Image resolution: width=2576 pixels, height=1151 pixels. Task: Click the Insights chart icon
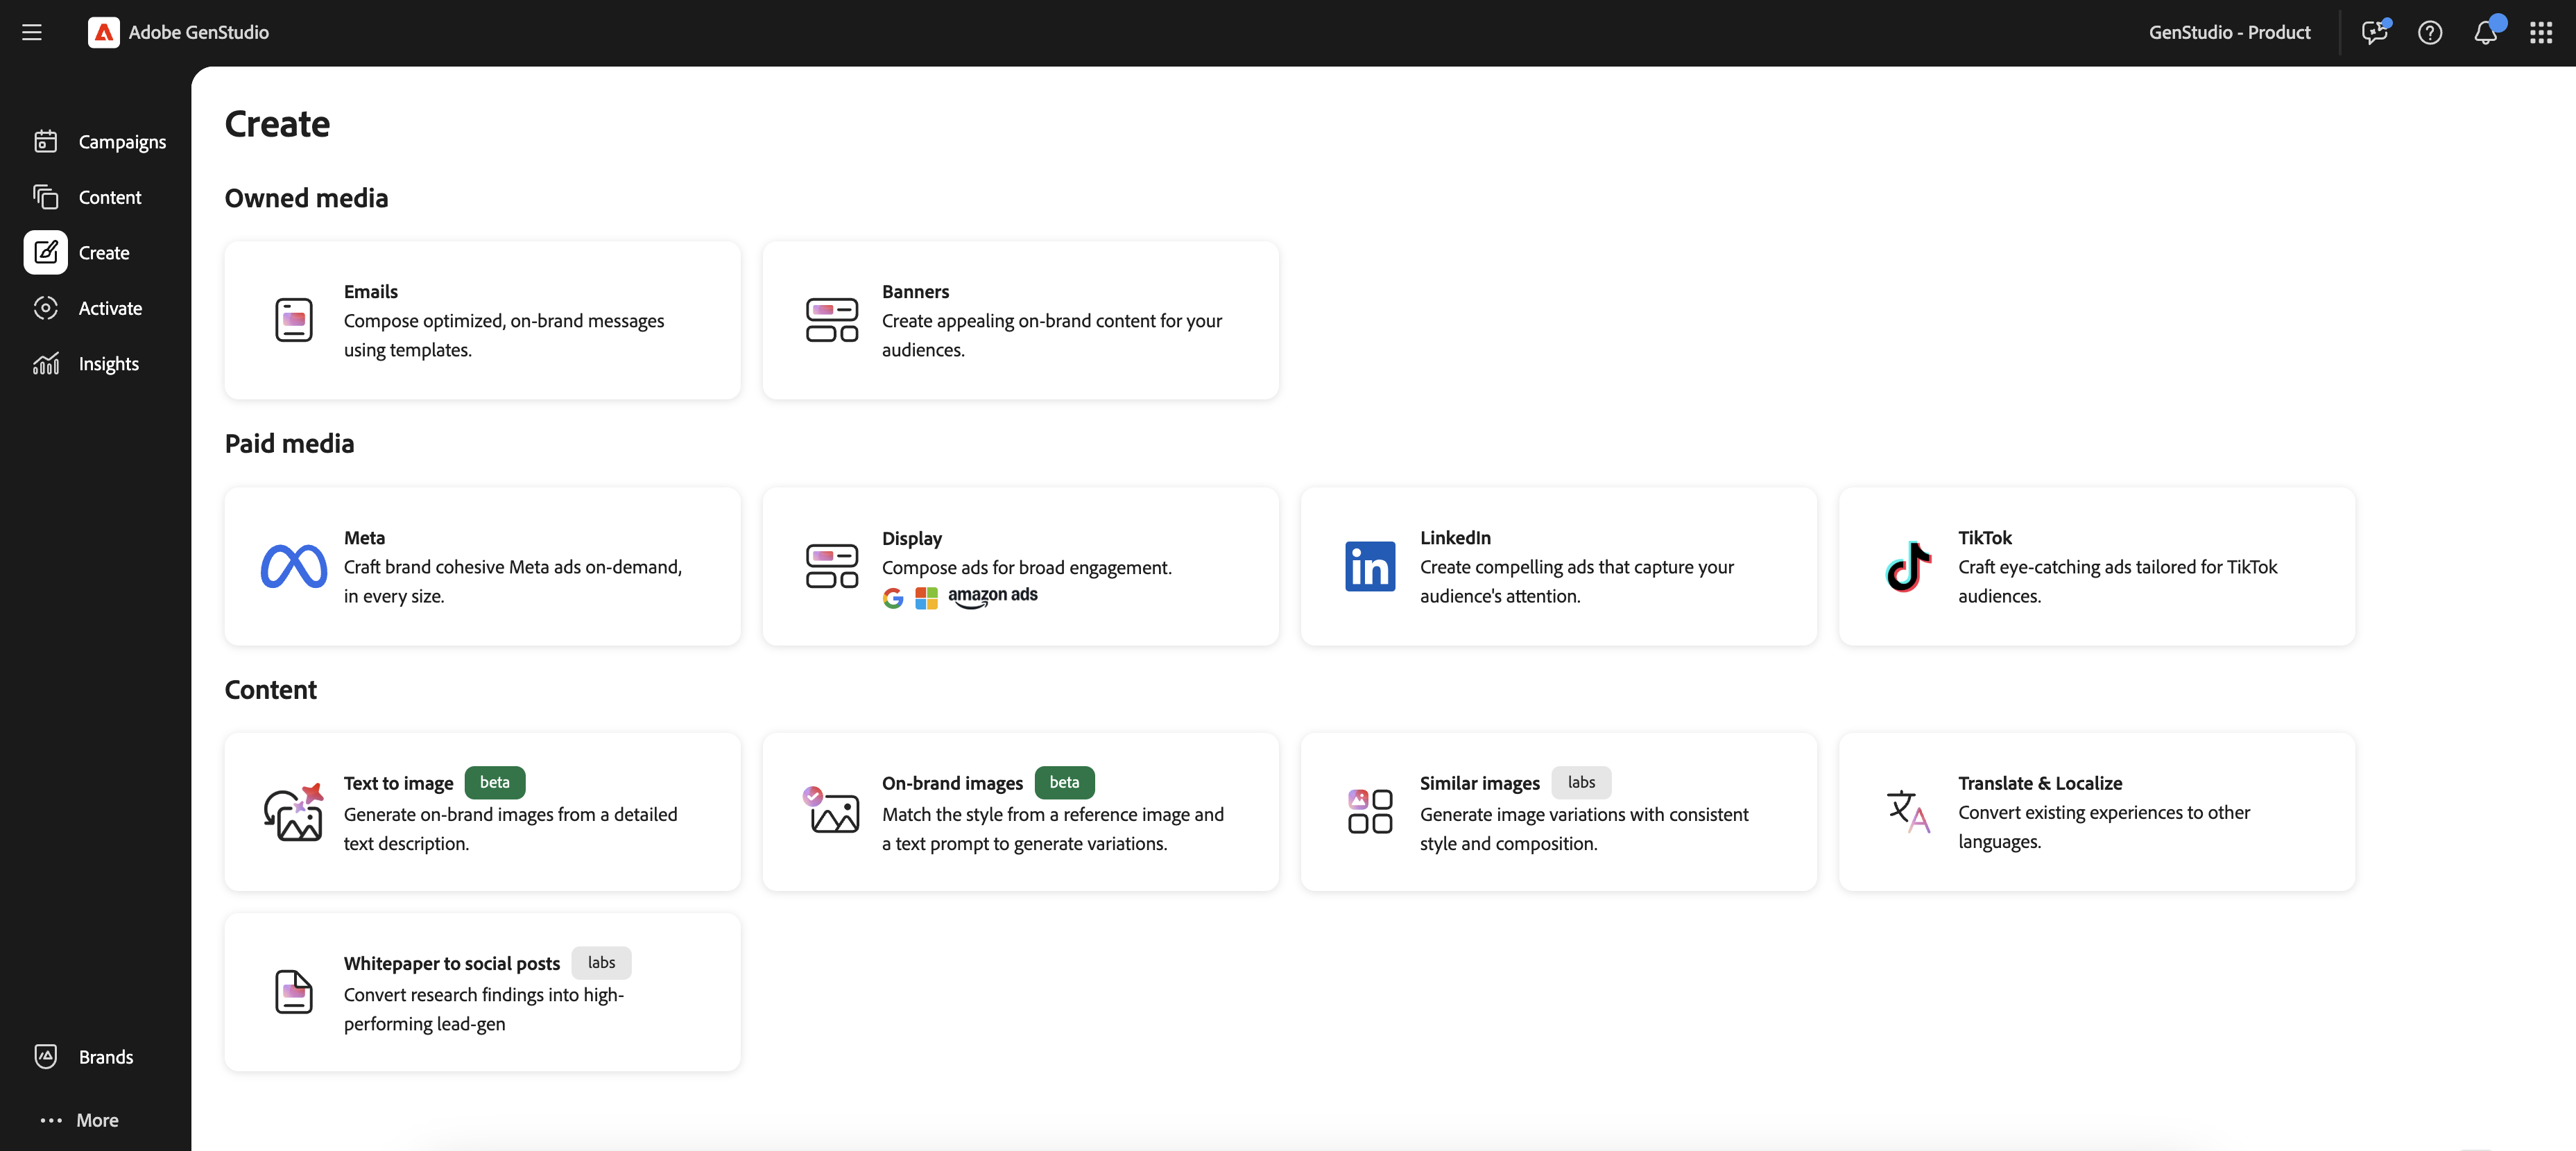46,364
